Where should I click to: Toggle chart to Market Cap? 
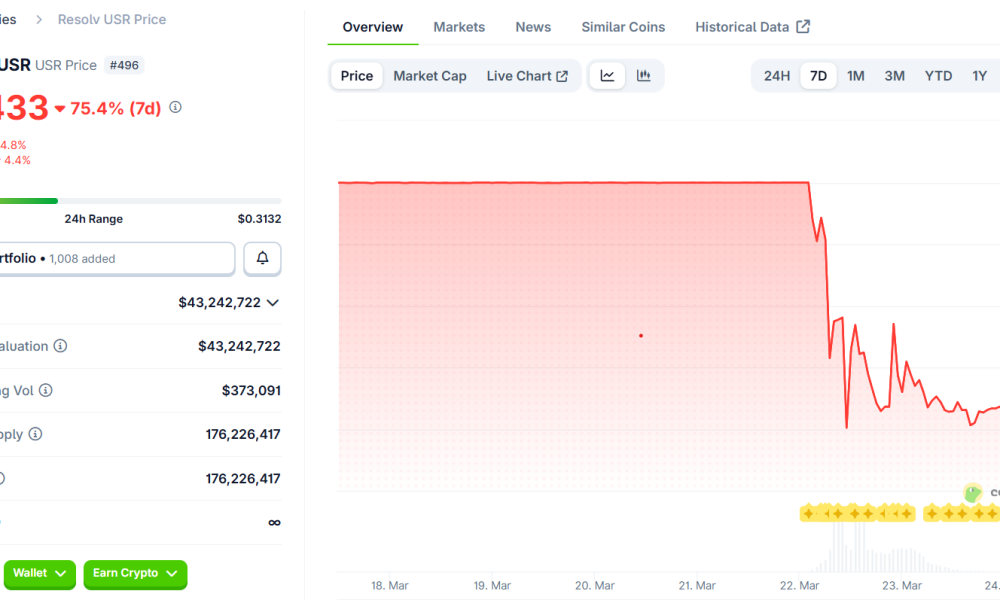click(x=430, y=76)
